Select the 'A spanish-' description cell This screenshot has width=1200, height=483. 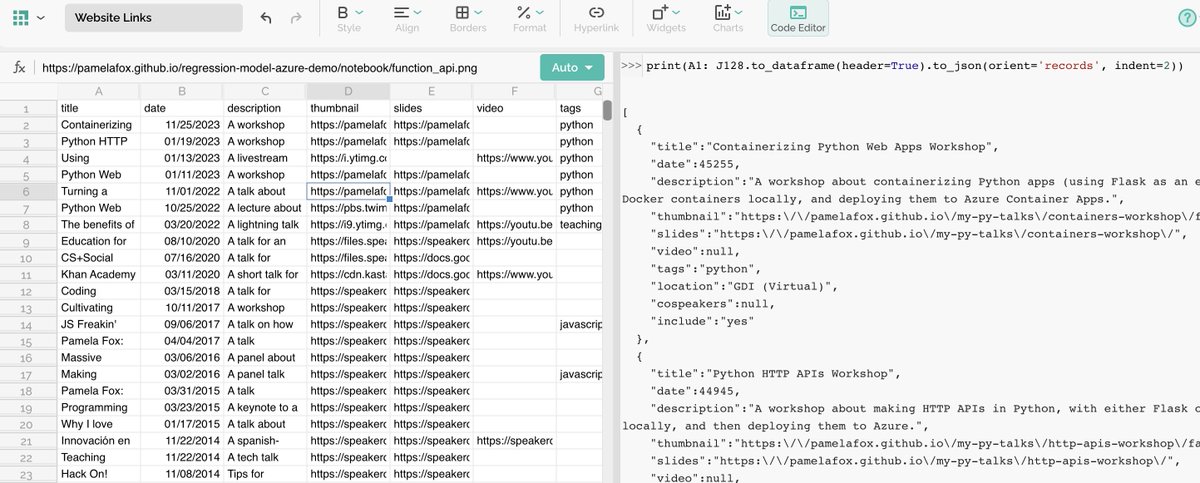[x=265, y=441]
